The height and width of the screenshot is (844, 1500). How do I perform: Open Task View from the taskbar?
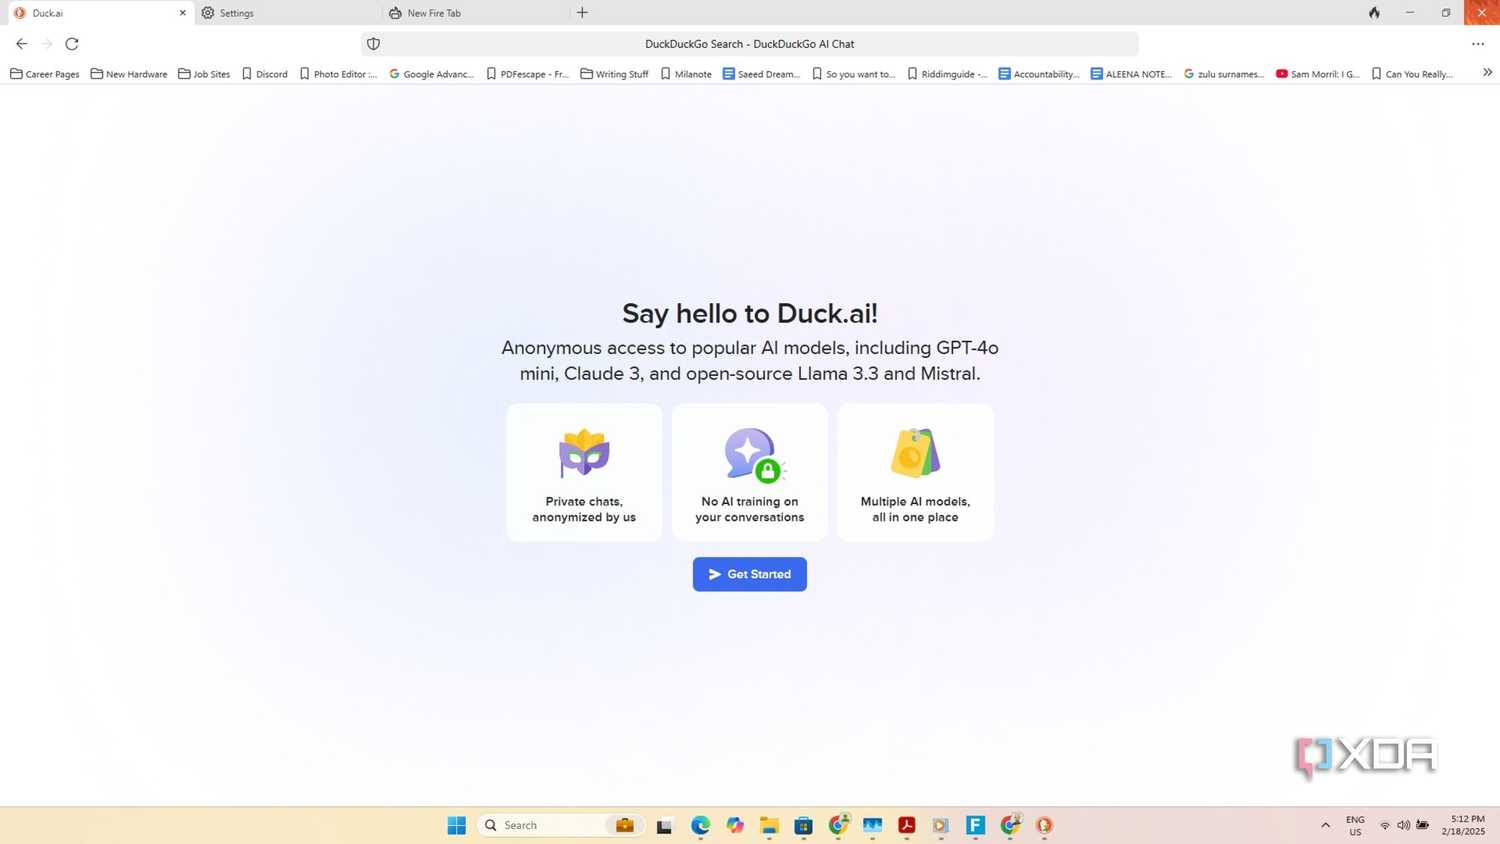coord(664,825)
